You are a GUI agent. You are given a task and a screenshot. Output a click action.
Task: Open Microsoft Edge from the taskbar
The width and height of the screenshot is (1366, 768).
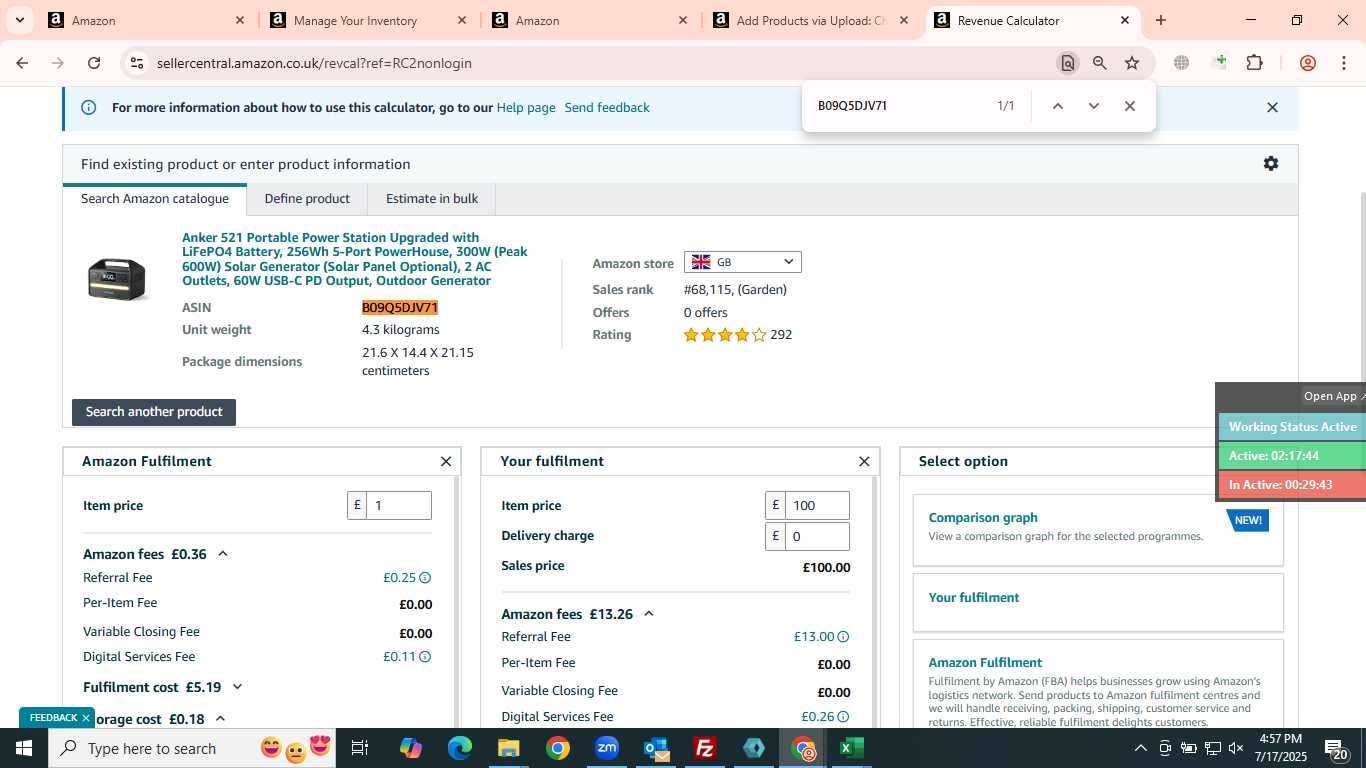(x=460, y=748)
